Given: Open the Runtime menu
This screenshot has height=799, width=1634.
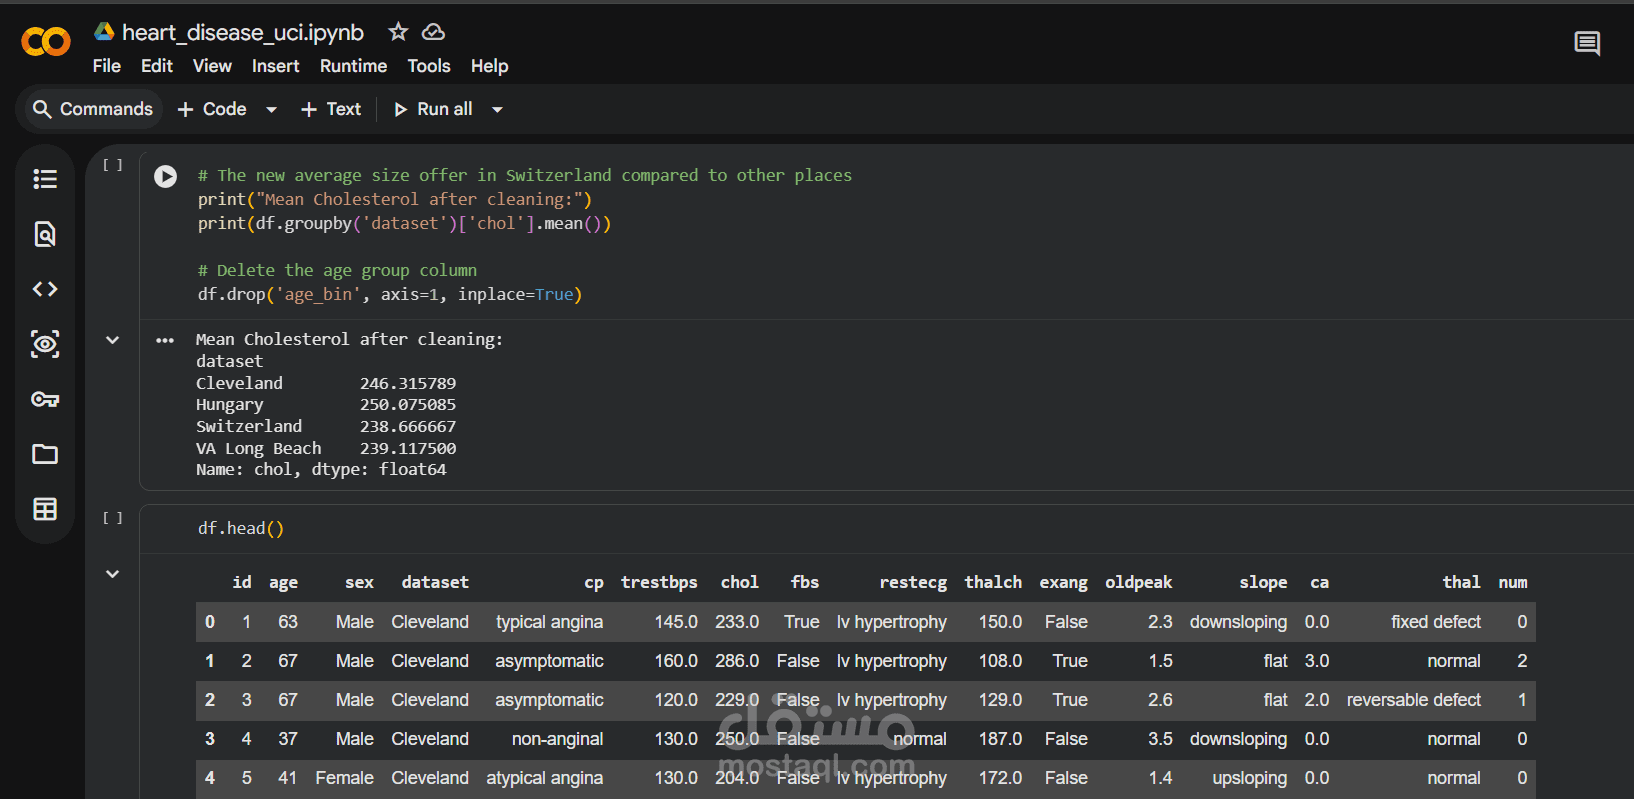Looking at the screenshot, I should click(x=353, y=66).
